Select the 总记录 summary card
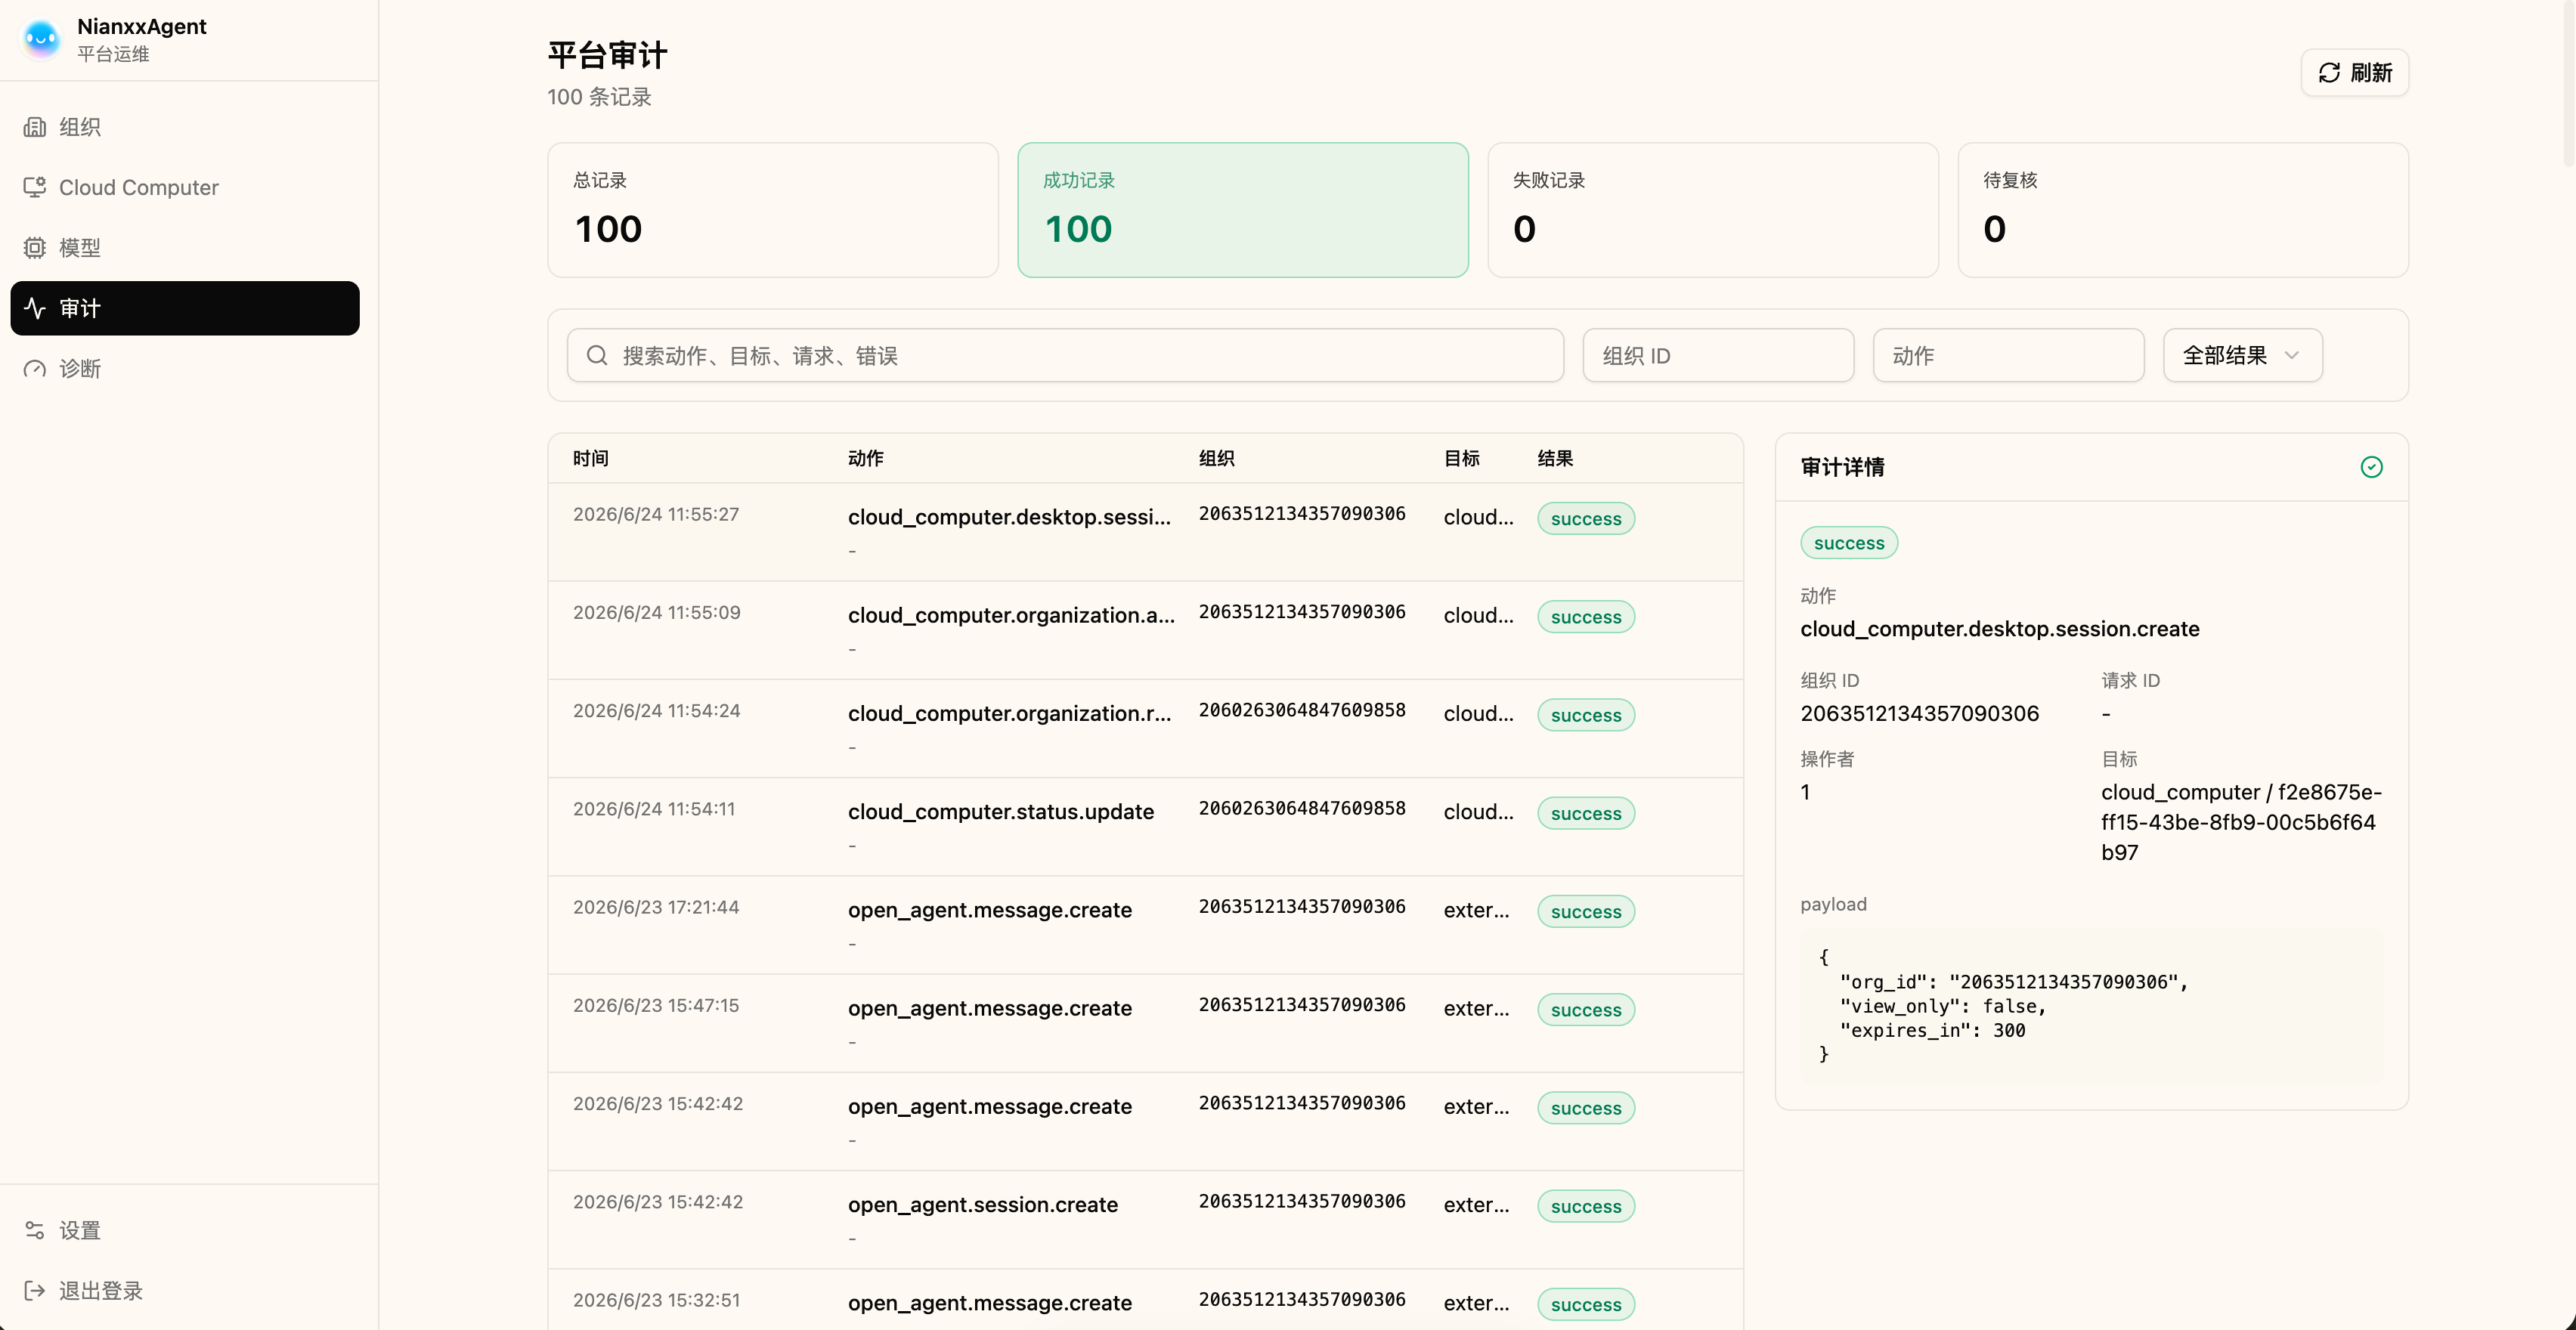The image size is (2576, 1330). (773, 210)
